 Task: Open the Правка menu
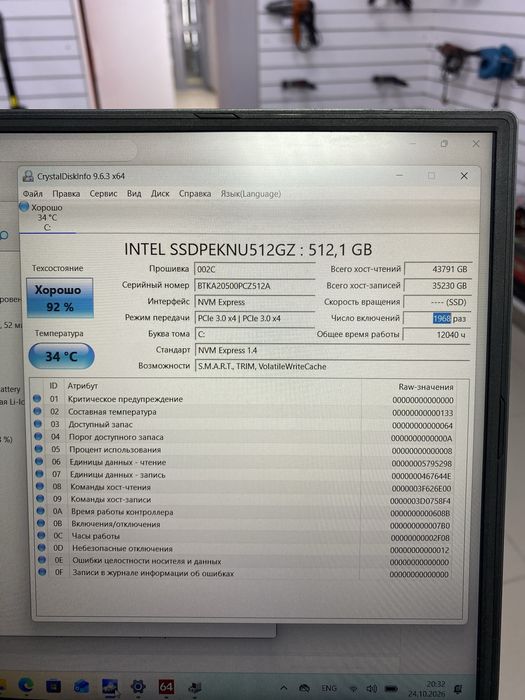pyautogui.click(x=66, y=193)
